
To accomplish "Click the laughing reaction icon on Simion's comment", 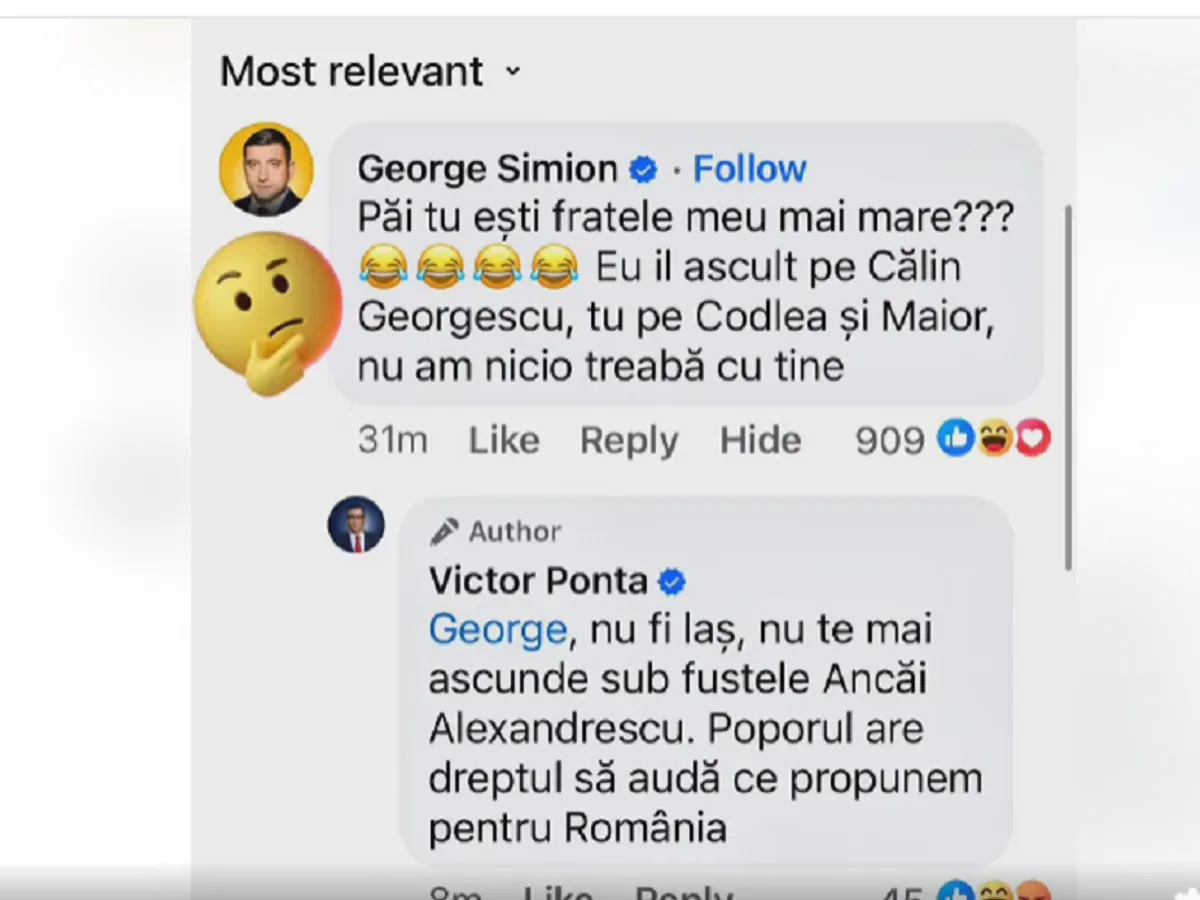I will [994, 438].
